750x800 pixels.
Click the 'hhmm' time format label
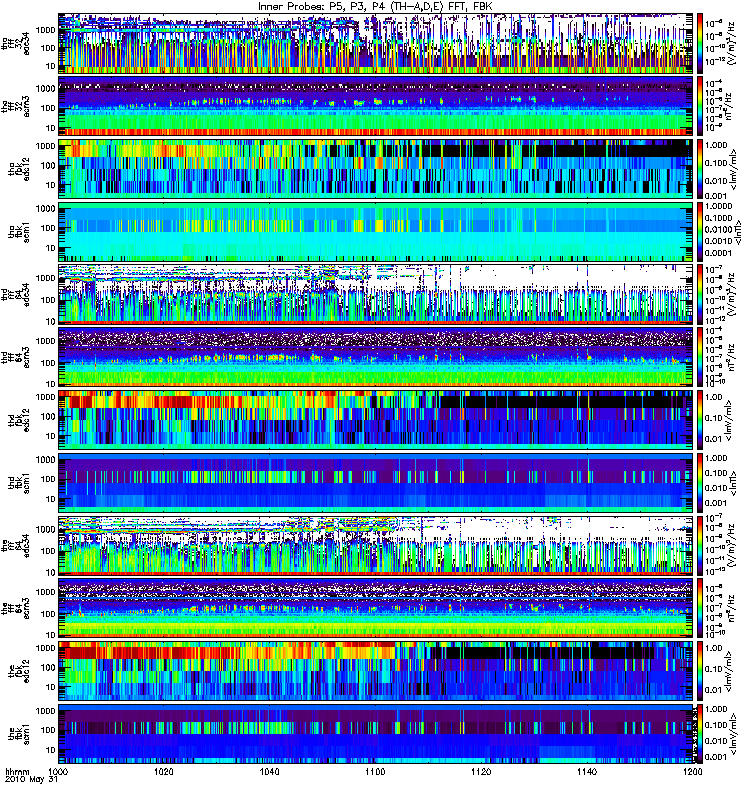coord(17,771)
